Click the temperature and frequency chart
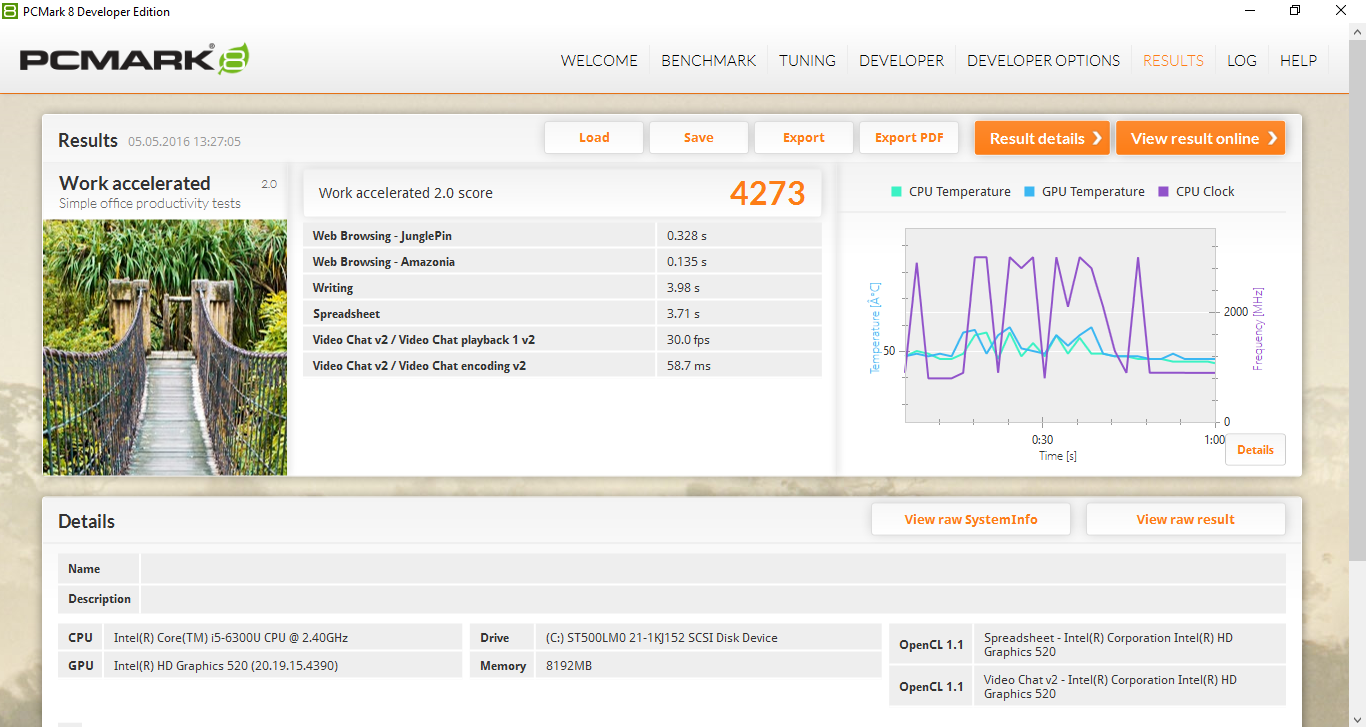Screen dimensions: 1366x727 1061,325
